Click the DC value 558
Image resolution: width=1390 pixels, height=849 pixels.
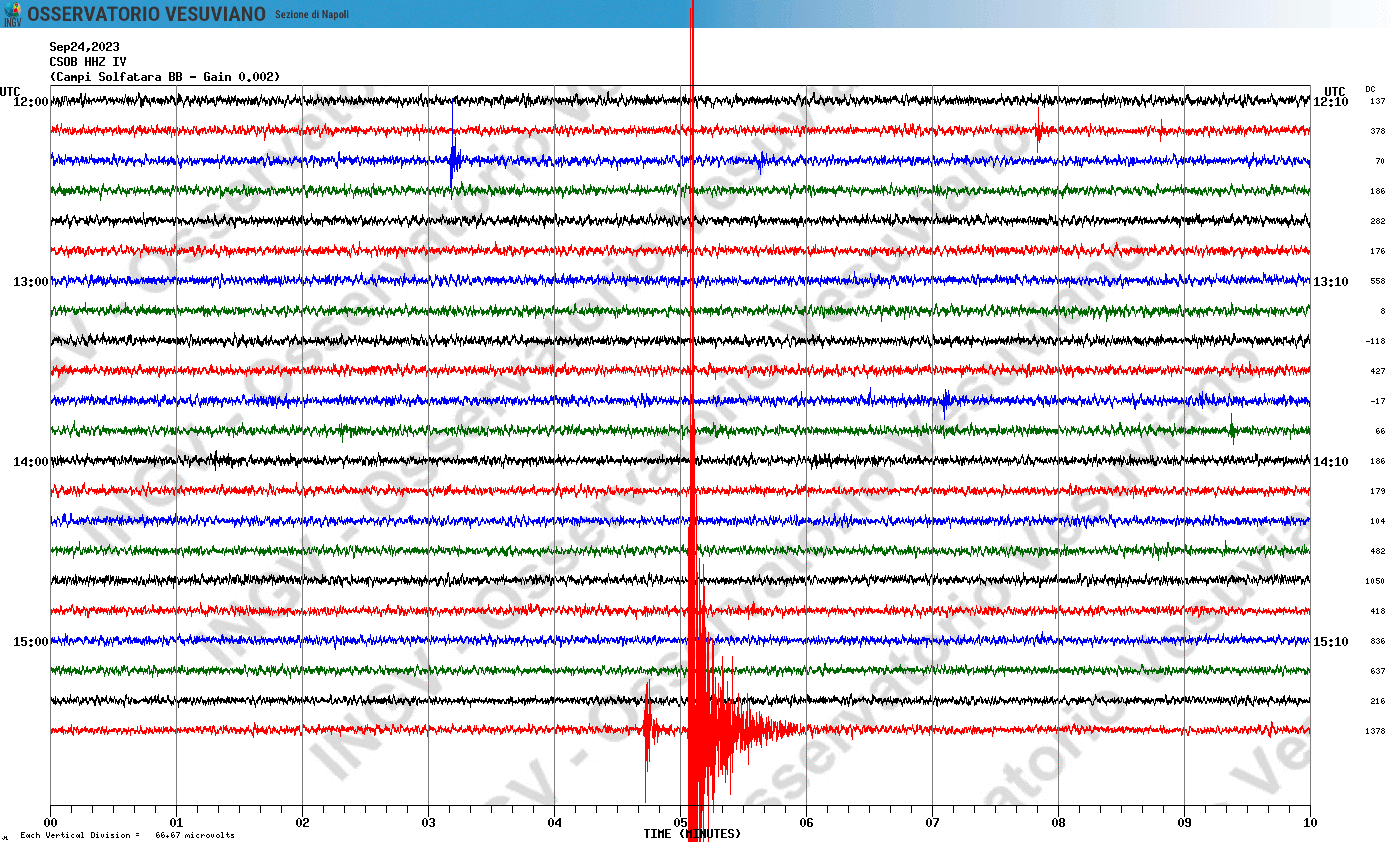(1378, 281)
